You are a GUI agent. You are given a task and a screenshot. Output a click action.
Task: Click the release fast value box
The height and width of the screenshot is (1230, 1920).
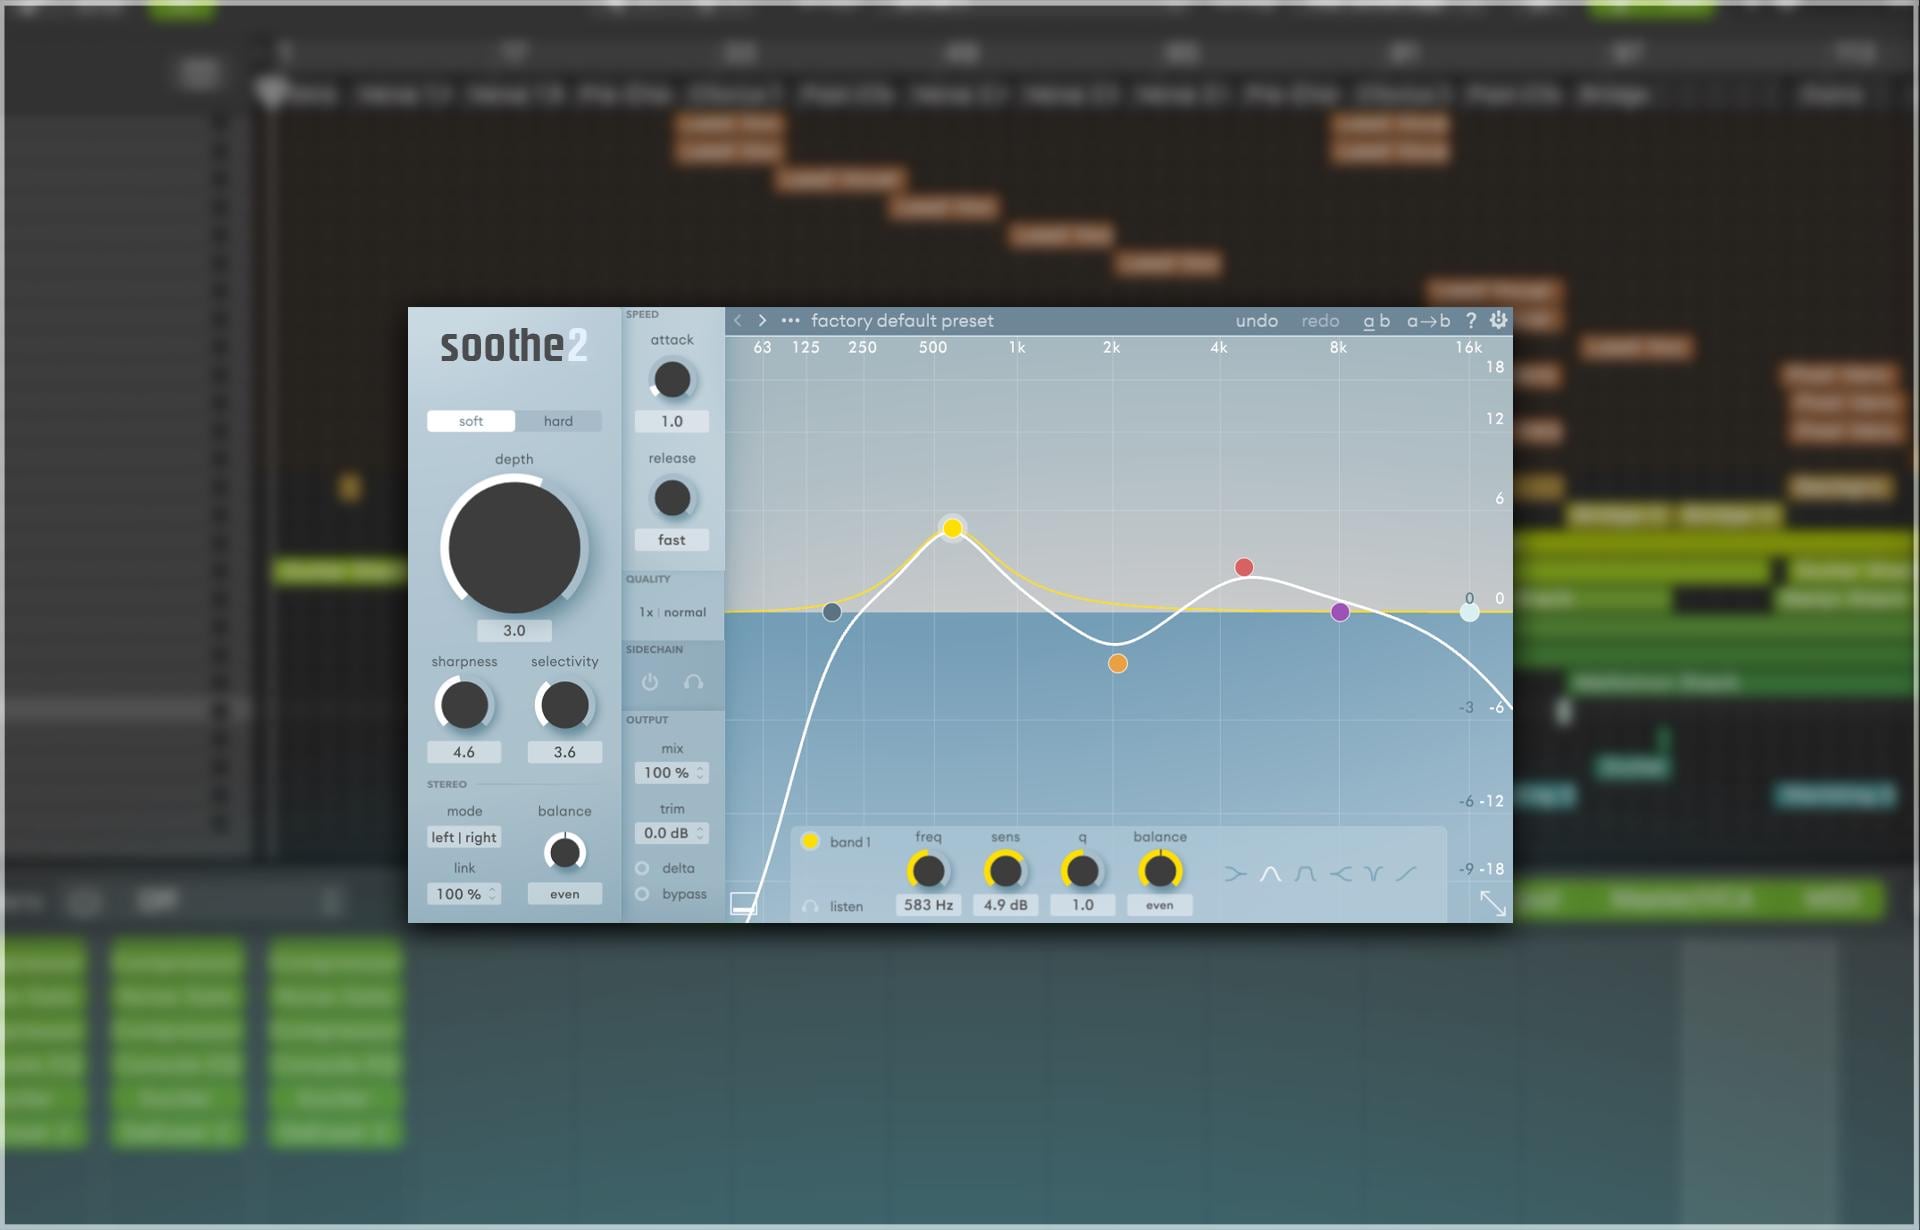[x=672, y=540]
